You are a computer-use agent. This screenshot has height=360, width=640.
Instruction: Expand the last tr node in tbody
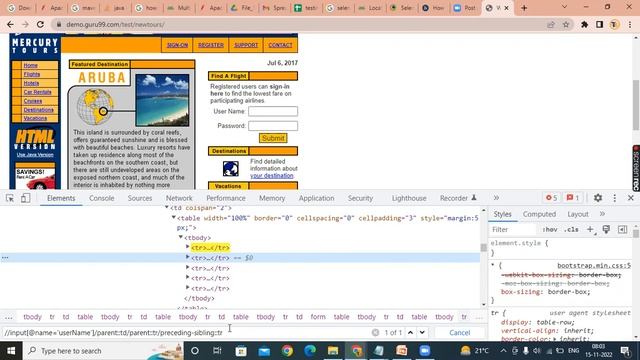(x=188, y=288)
